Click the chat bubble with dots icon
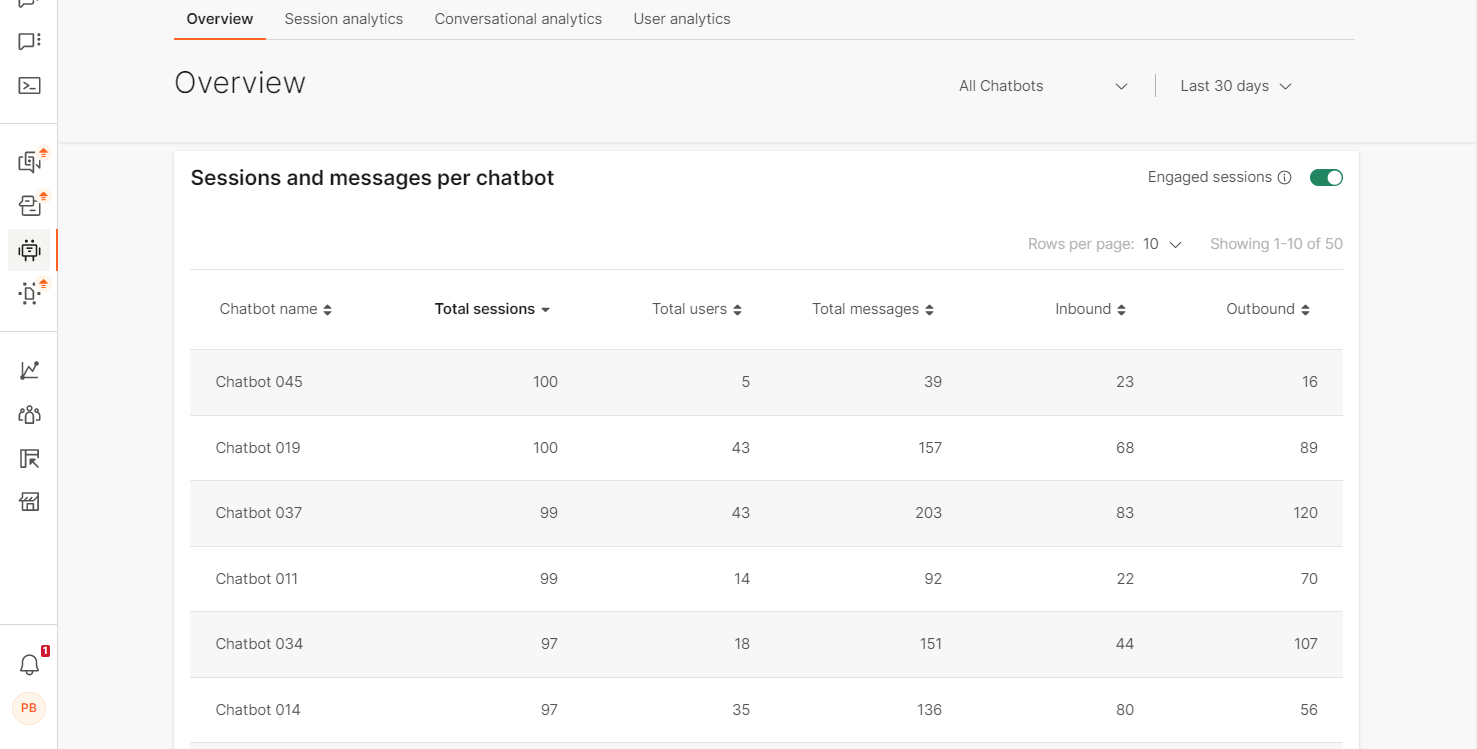Image resolution: width=1477 pixels, height=749 pixels. click(29, 42)
